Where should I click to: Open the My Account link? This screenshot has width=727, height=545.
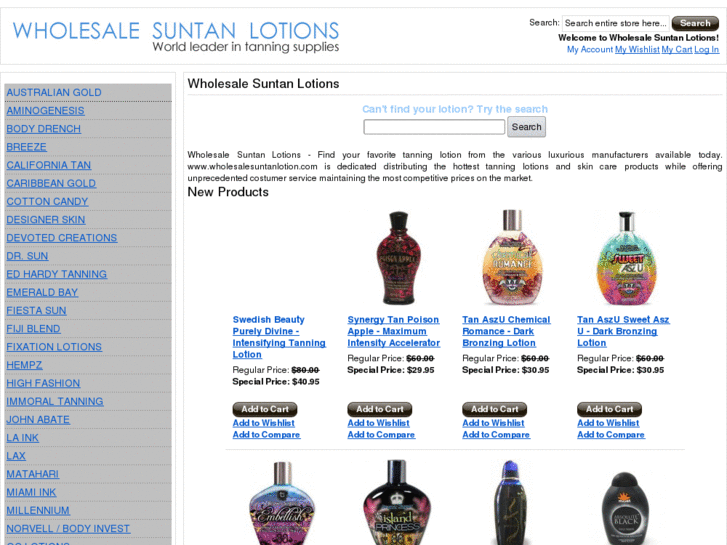coord(590,50)
